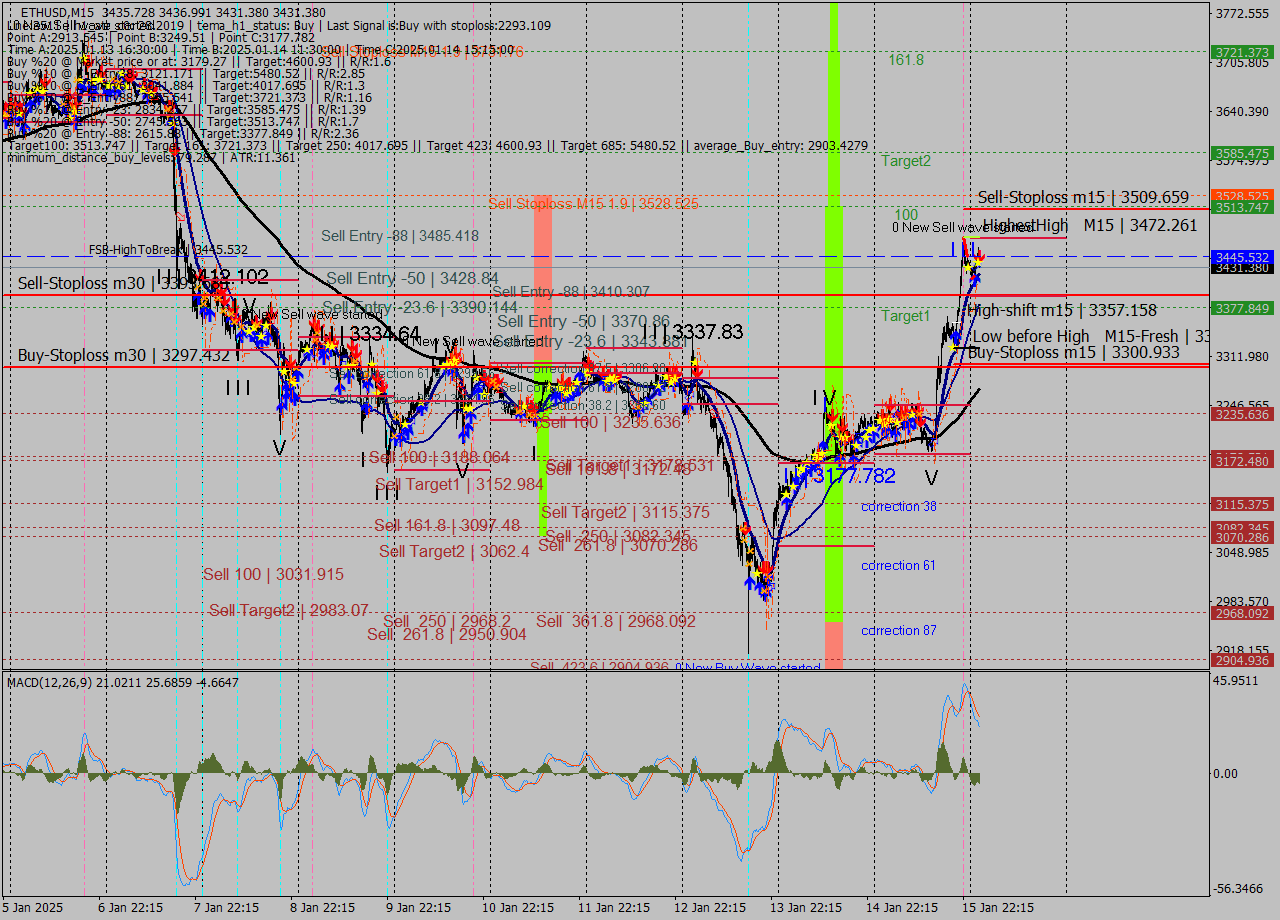Click the red 2904.936 price axis label
The height and width of the screenshot is (920, 1280).
(x=1241, y=660)
